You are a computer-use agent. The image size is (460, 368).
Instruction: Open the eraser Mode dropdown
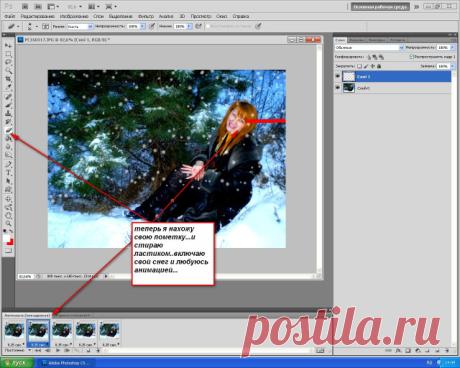click(80, 26)
